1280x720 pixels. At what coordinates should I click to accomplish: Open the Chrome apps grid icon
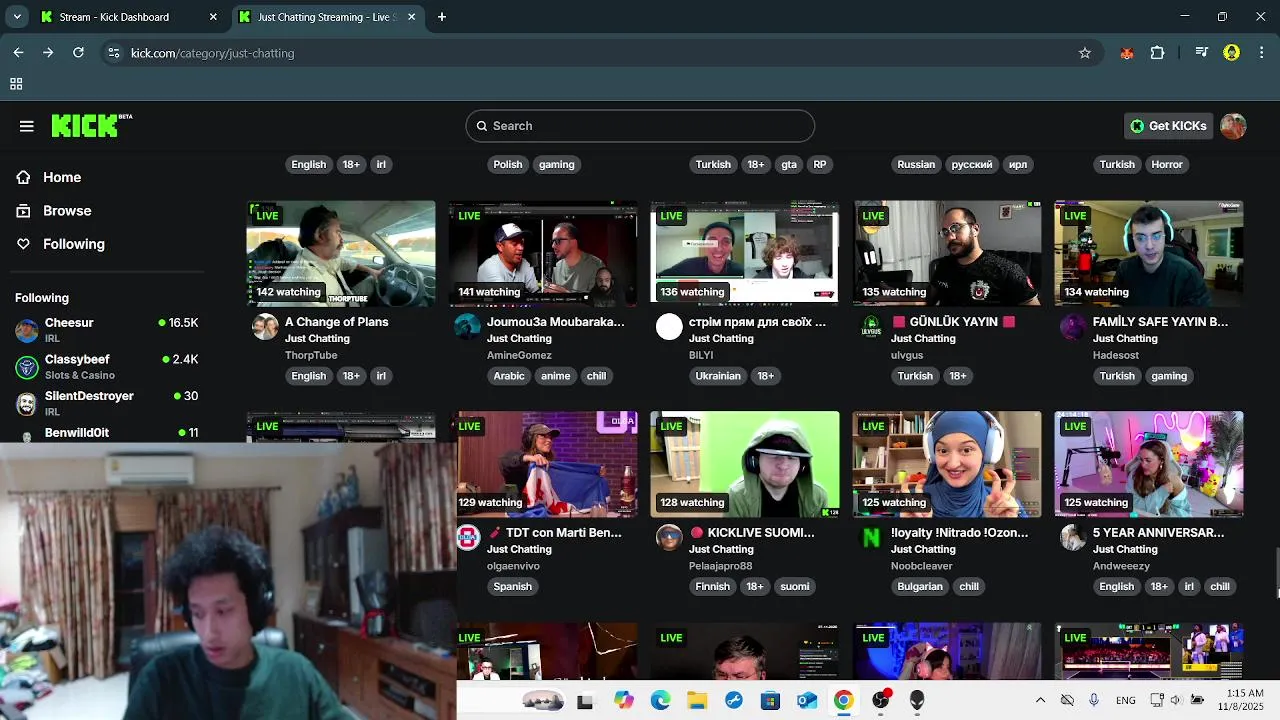16,84
